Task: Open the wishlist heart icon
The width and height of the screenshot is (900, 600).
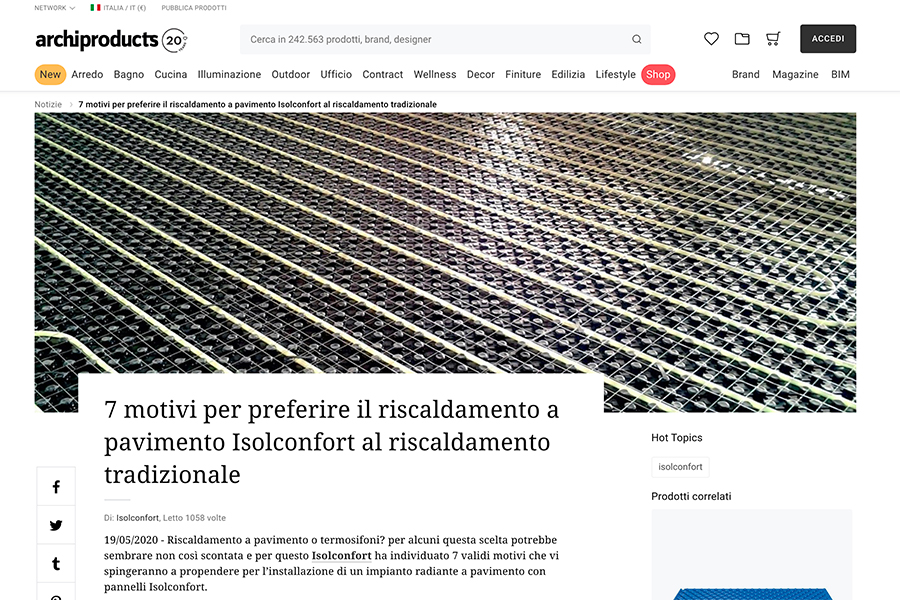Action: (711, 39)
